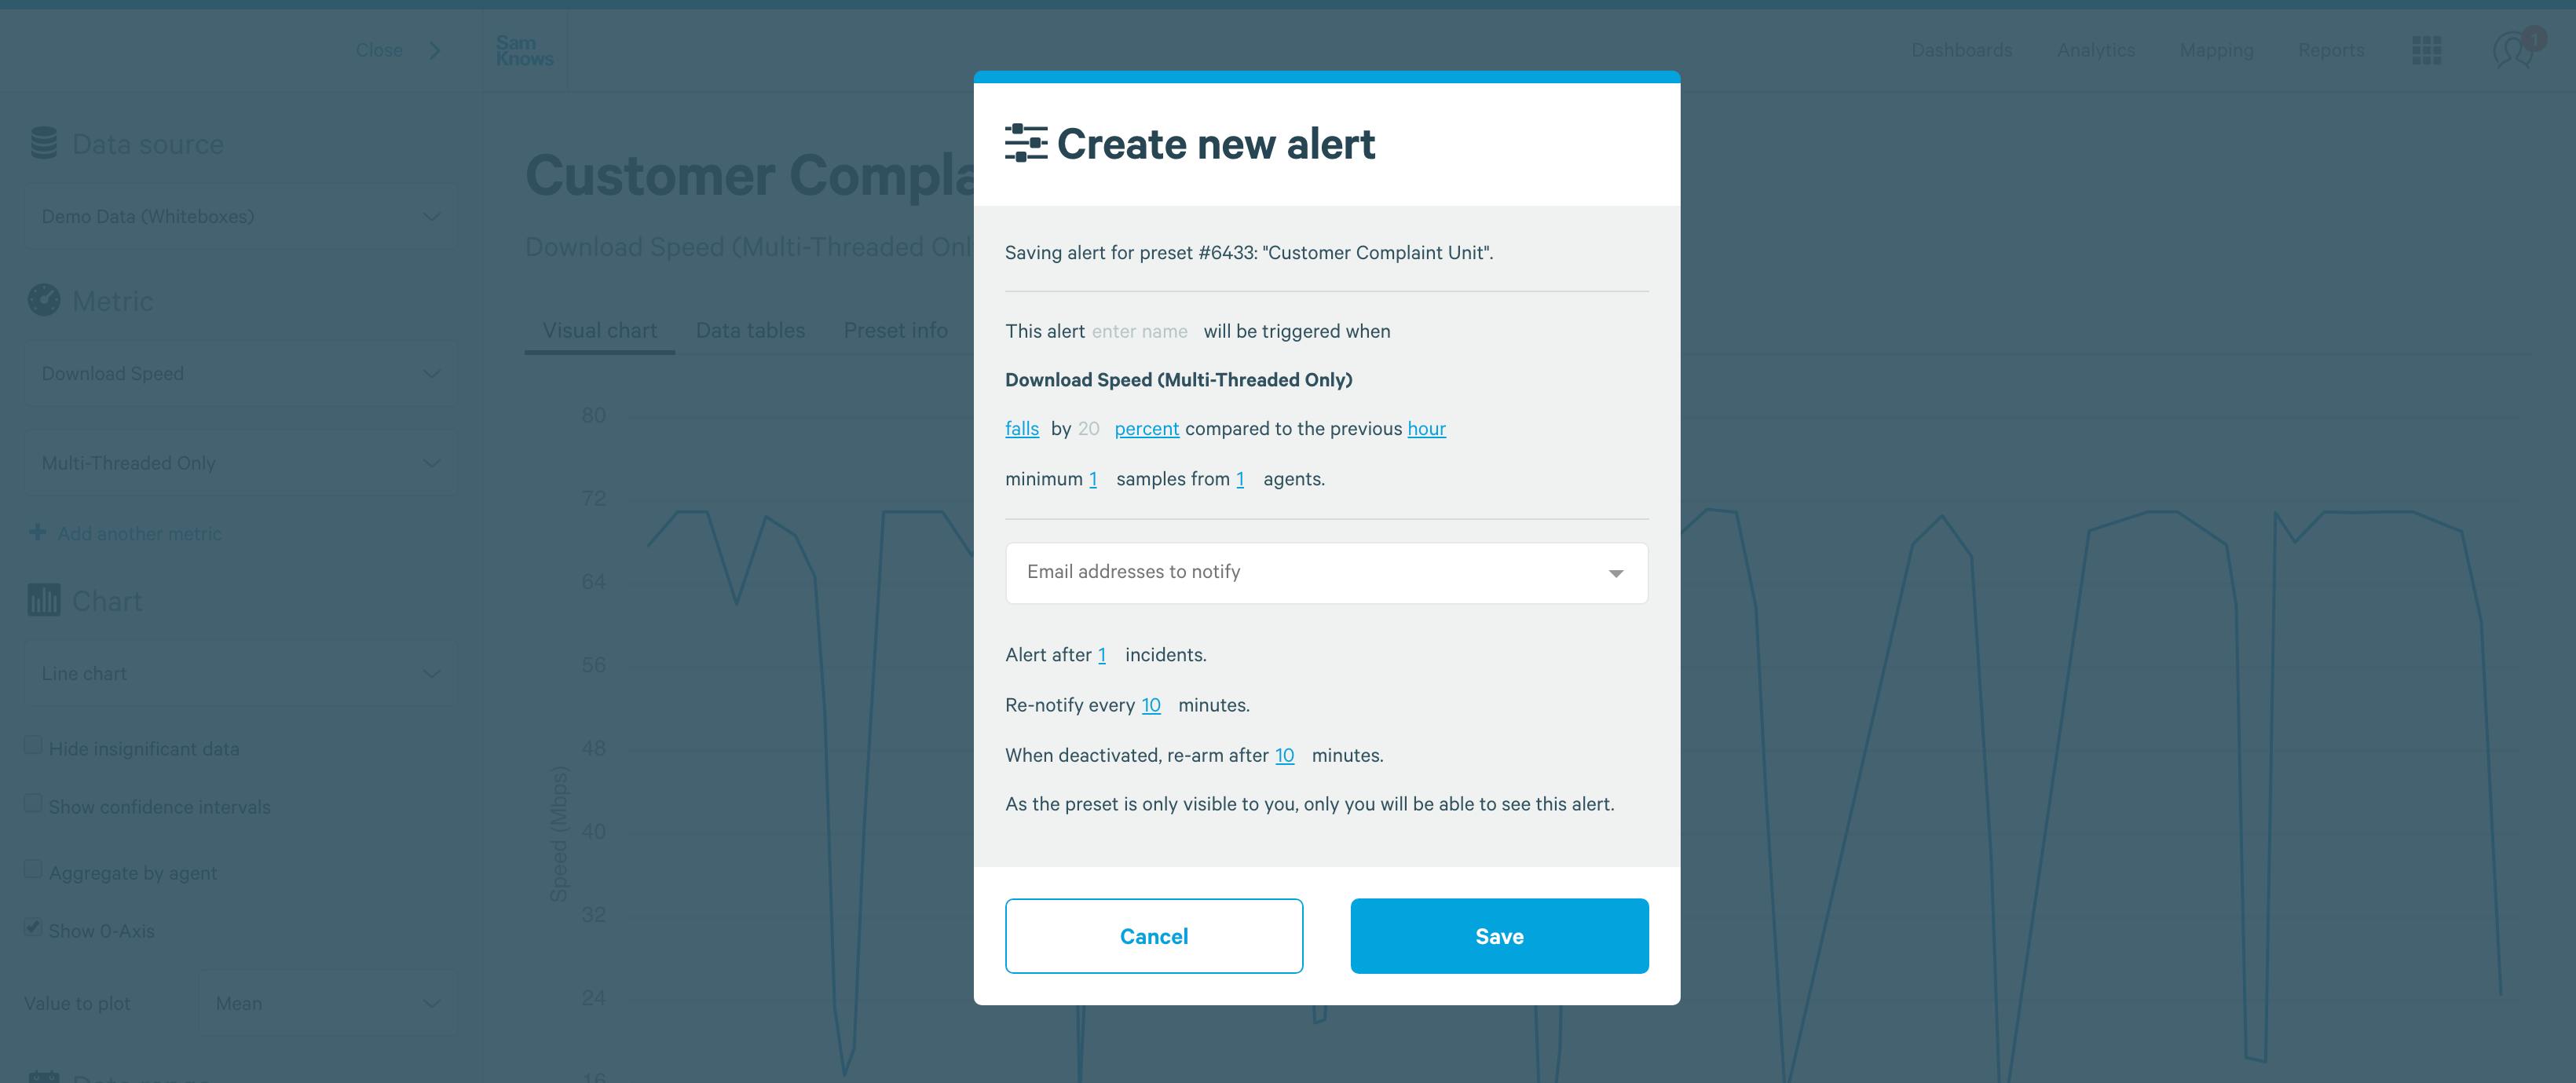Image resolution: width=2576 pixels, height=1083 pixels.
Task: Click the plus icon beside Add another metric
Action: pos(38,532)
